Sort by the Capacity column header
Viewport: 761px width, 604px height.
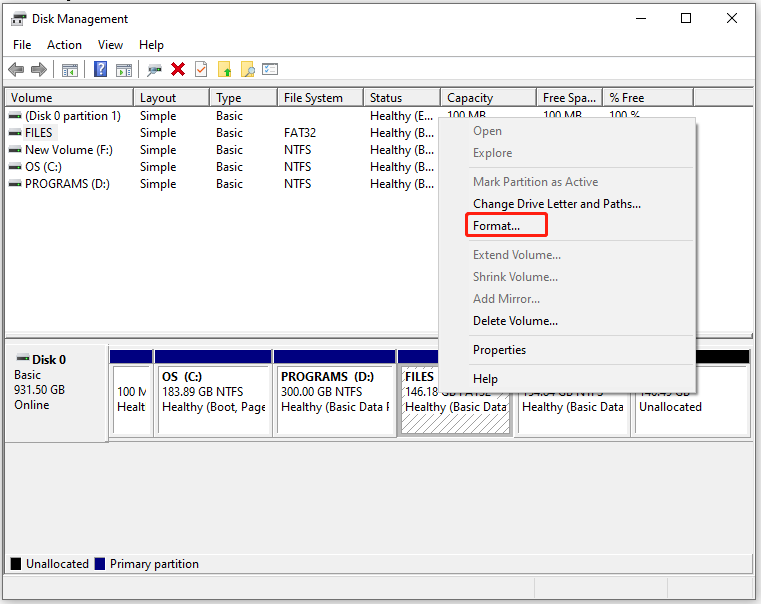pos(488,98)
